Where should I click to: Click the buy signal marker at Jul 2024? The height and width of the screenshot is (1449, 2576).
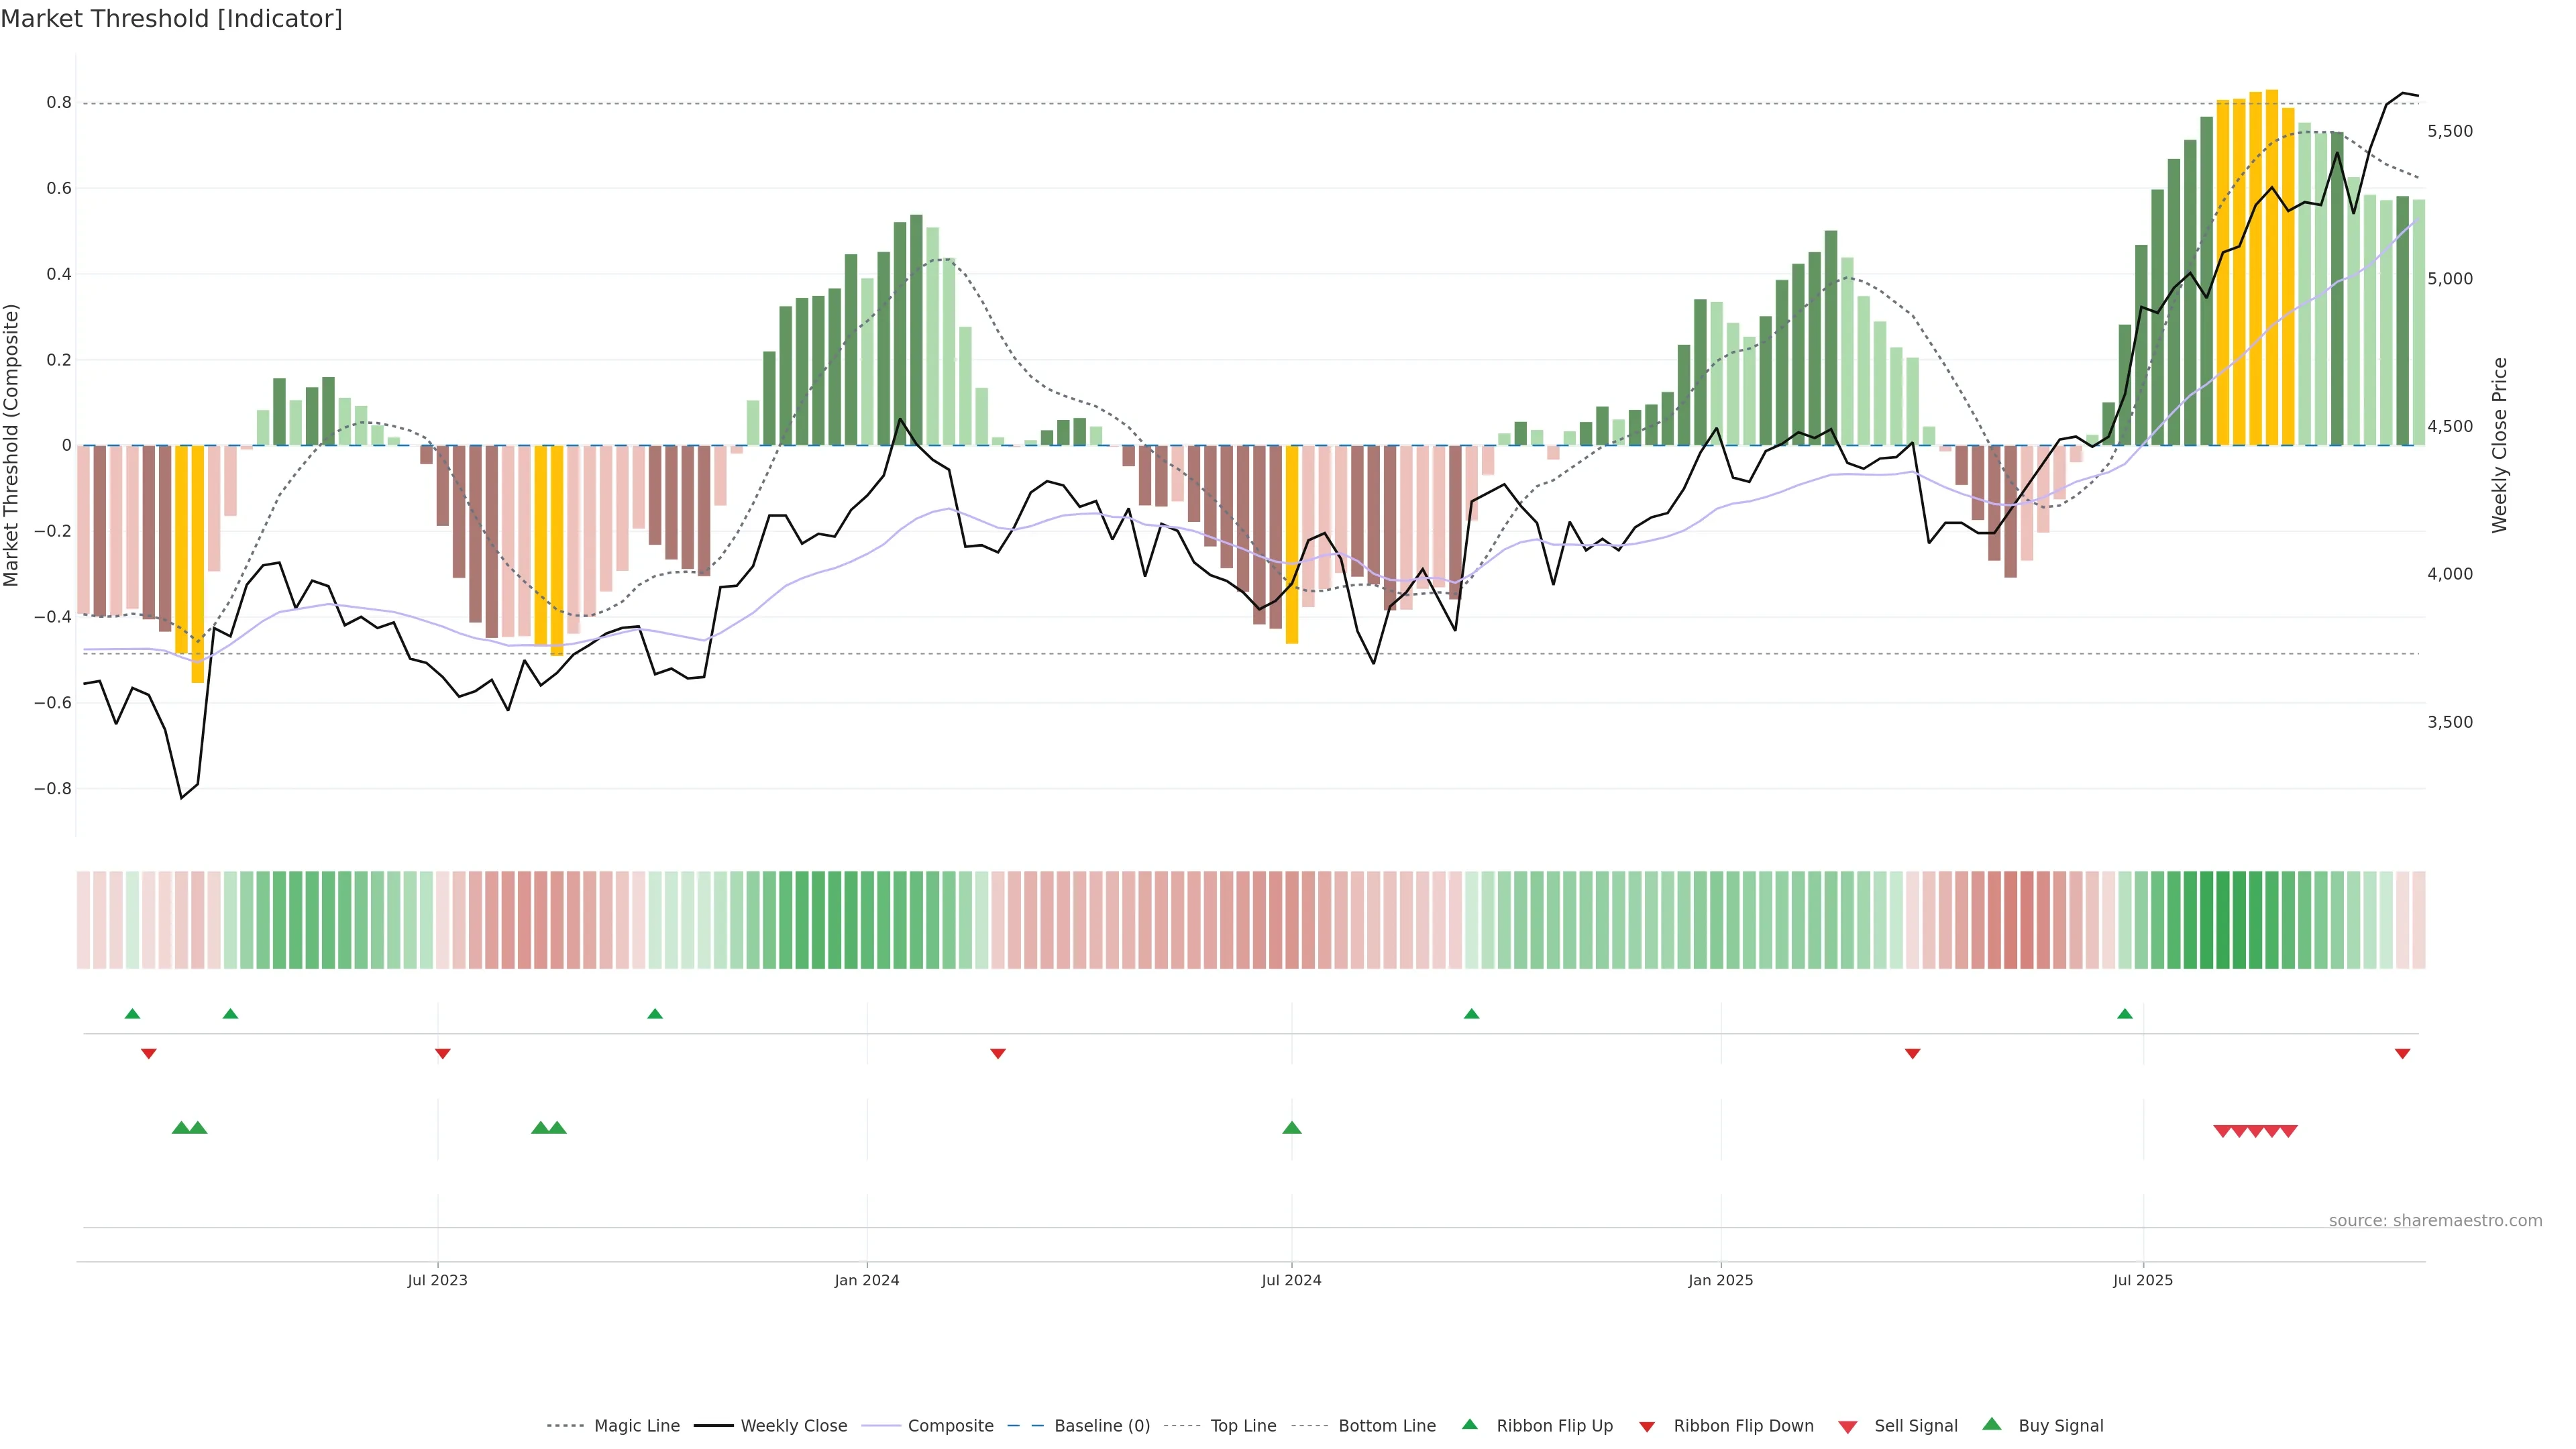[x=1291, y=1128]
